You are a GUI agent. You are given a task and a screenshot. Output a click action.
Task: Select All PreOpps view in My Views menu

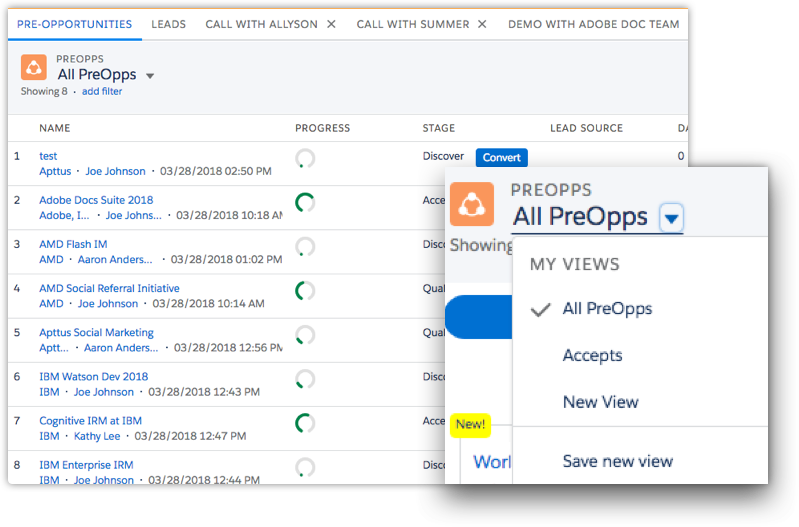[607, 309]
